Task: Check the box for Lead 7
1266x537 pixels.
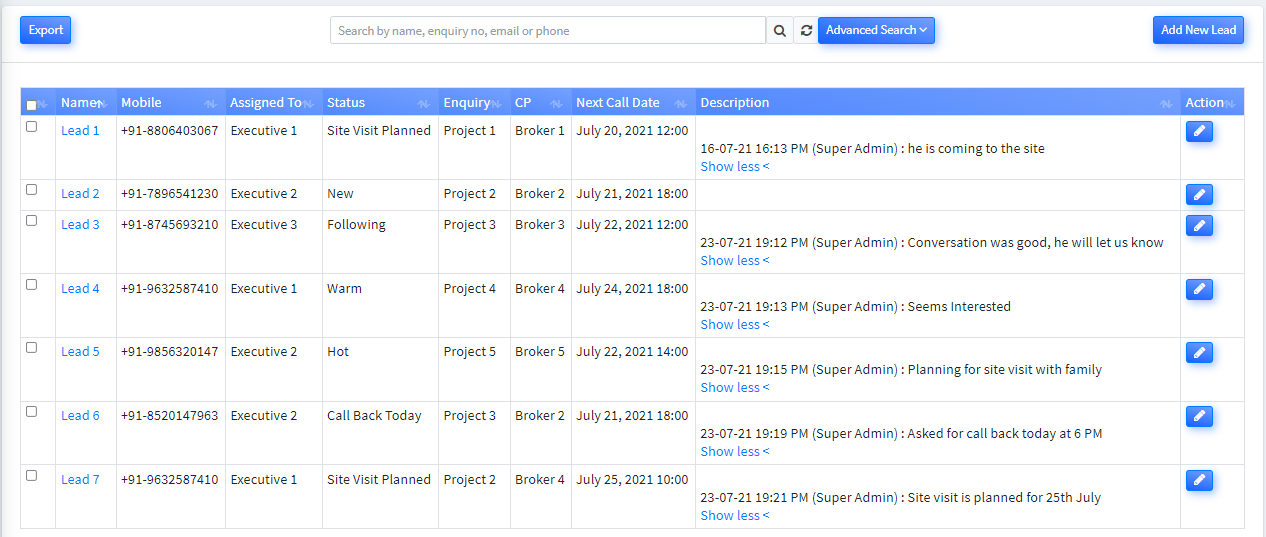Action: pos(31,475)
